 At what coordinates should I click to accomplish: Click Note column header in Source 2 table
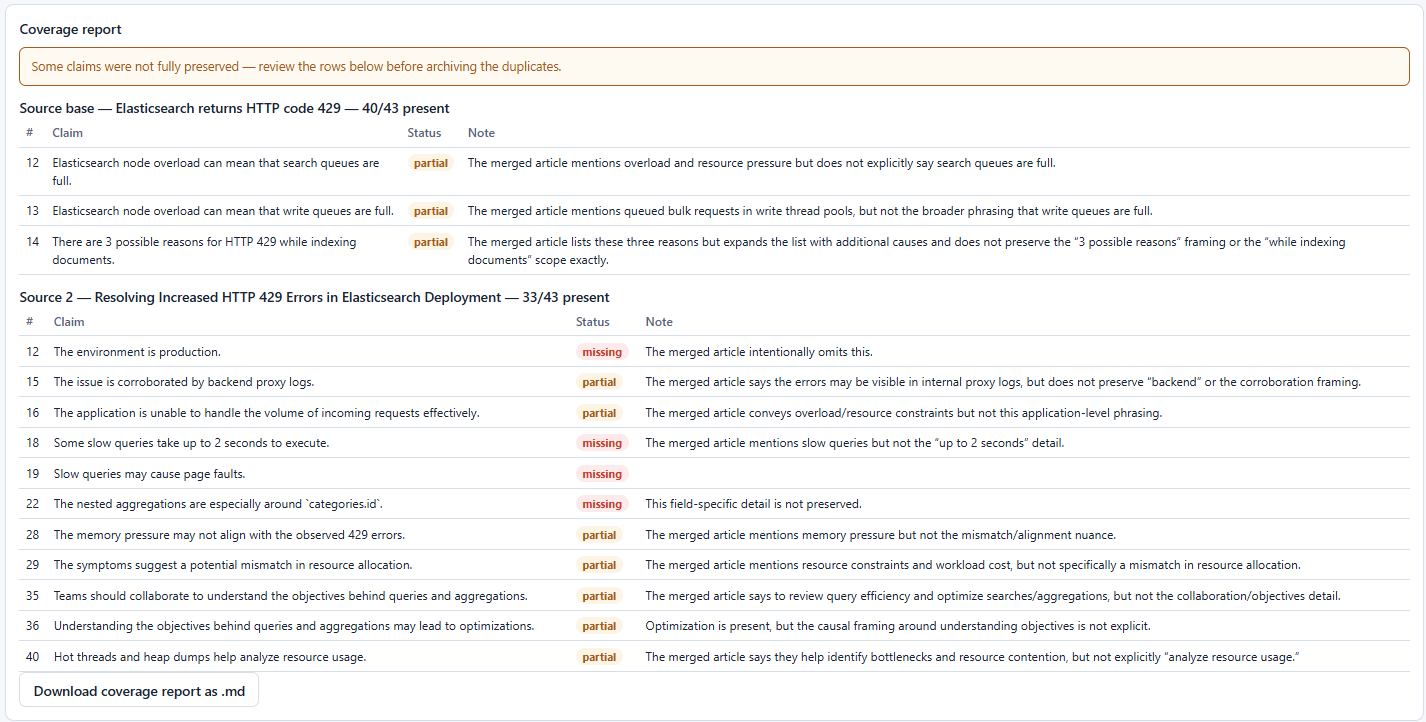coord(659,322)
